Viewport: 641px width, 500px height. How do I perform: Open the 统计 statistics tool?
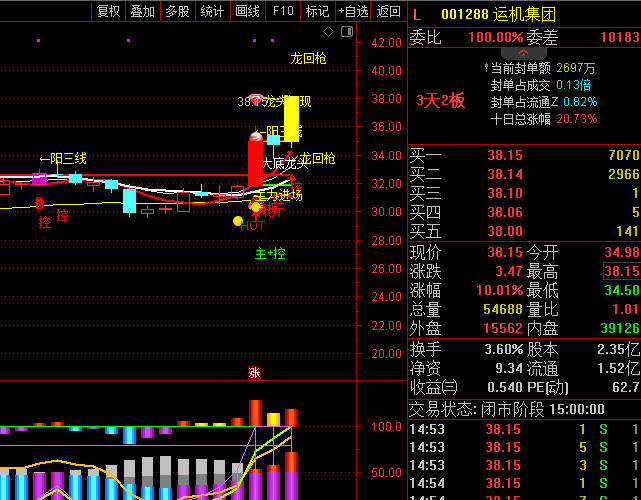point(212,11)
